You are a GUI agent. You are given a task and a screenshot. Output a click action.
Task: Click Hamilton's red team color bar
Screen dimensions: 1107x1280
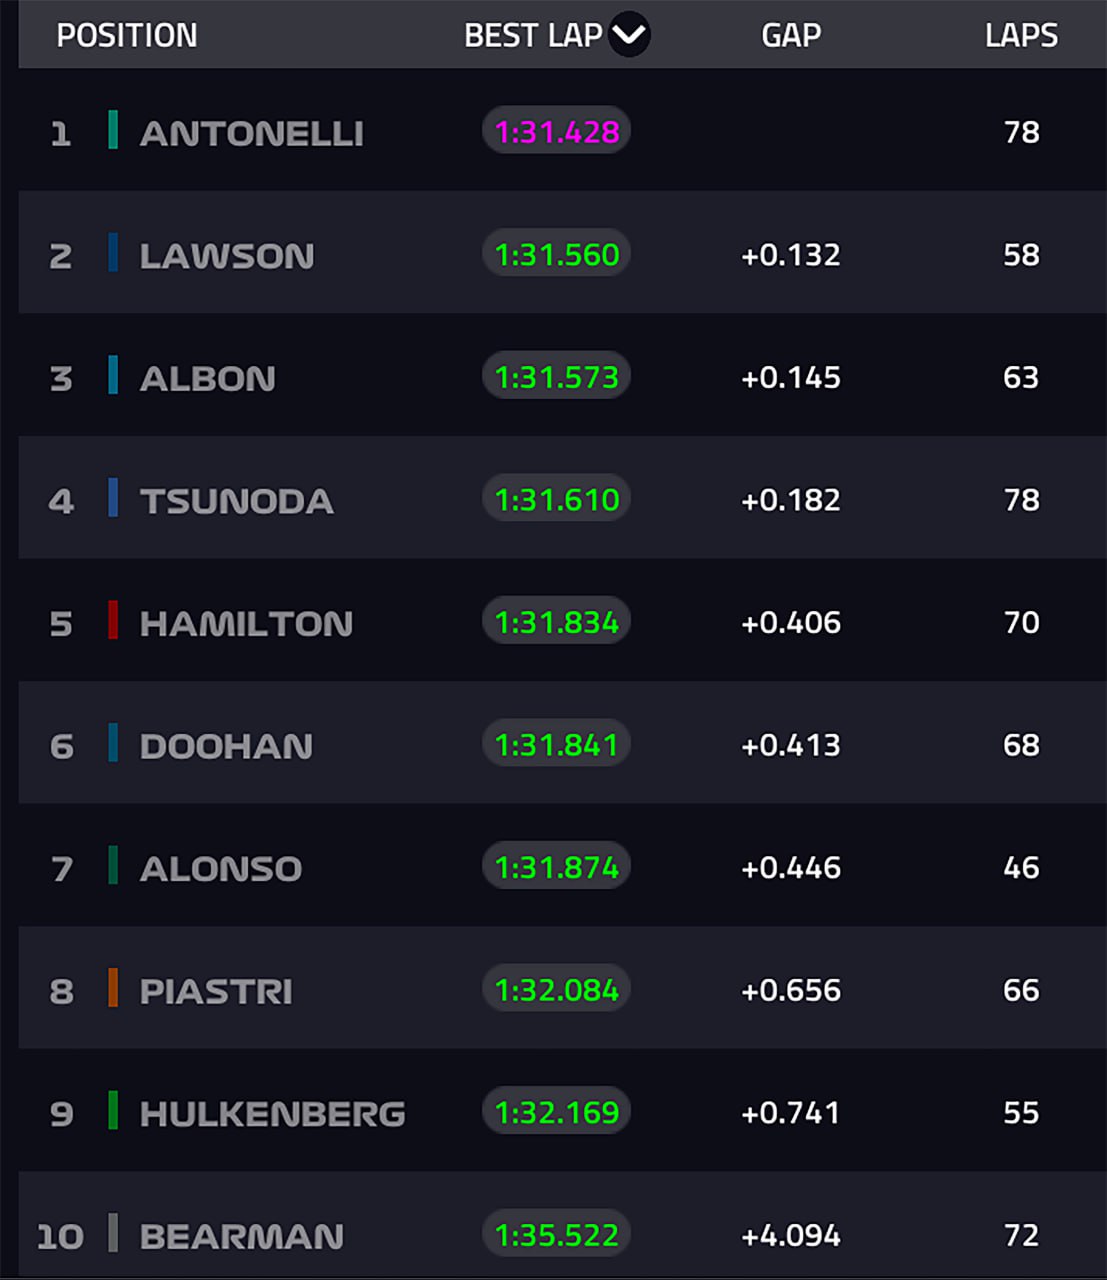point(113,621)
